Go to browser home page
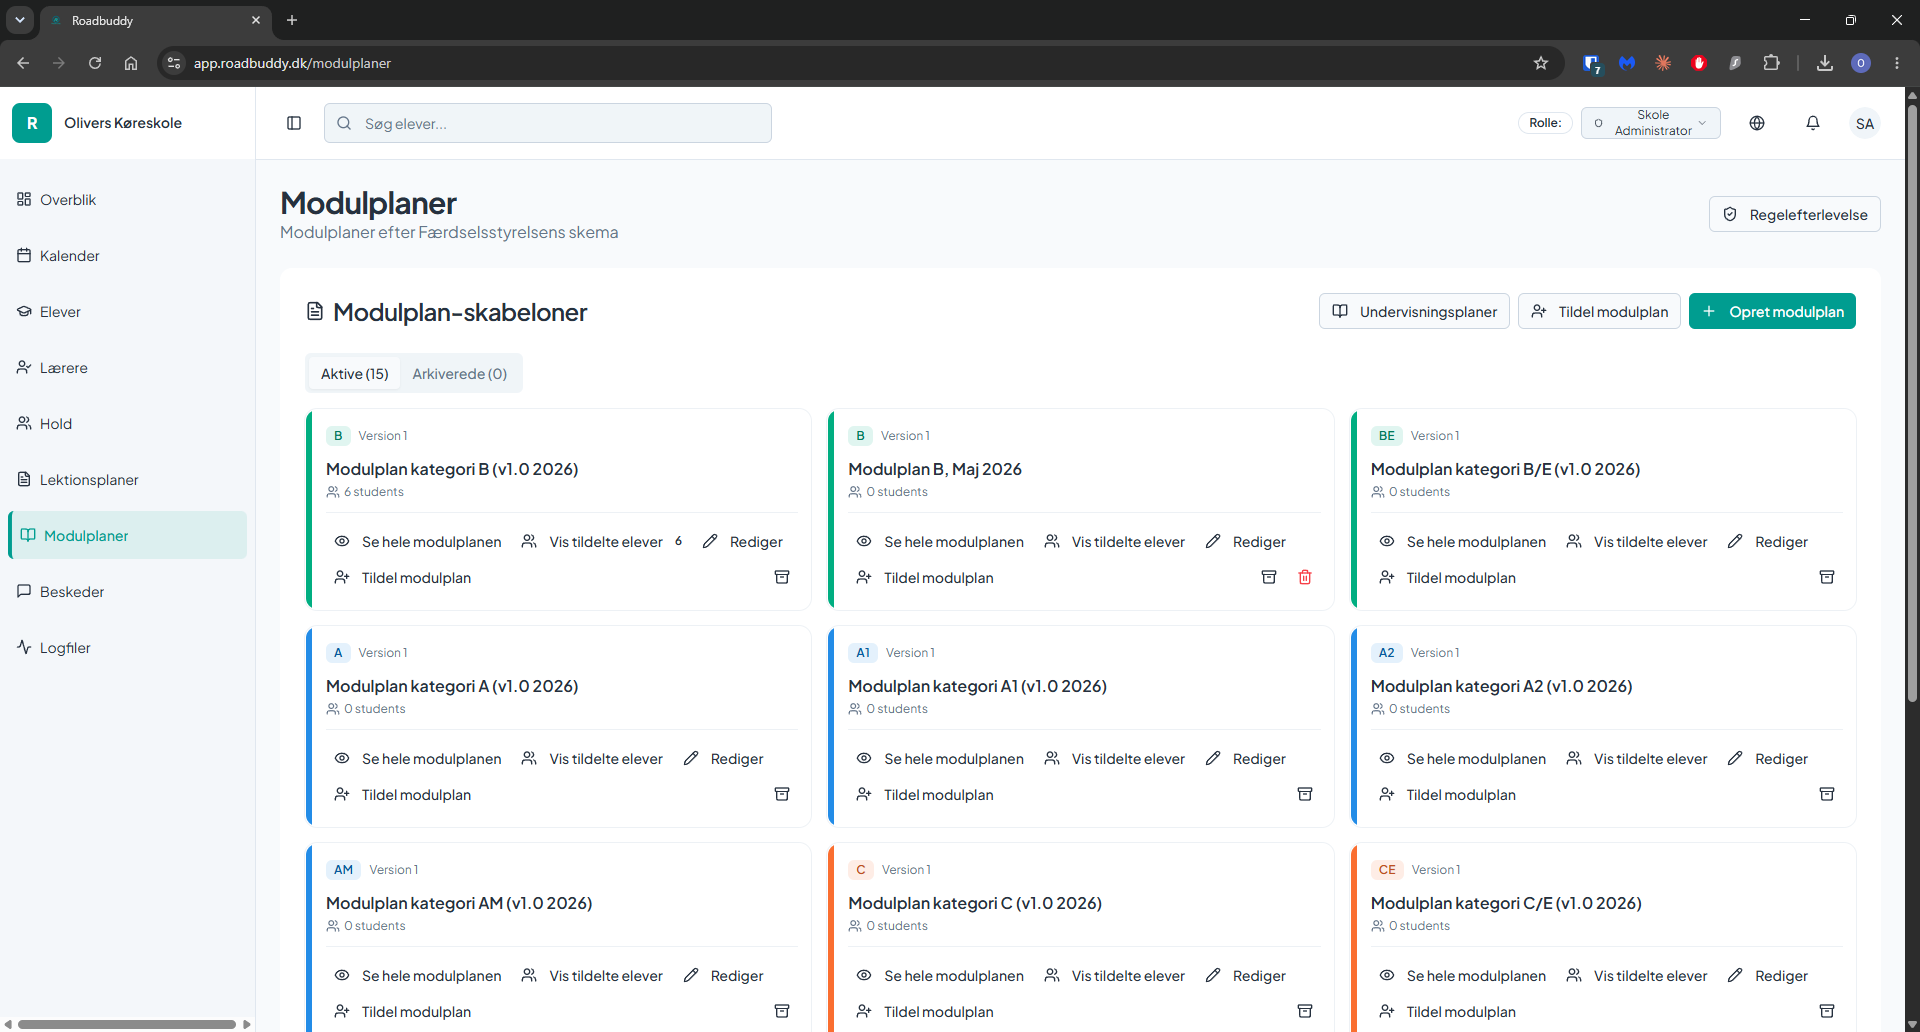Viewport: 1920px width, 1032px height. [x=131, y=63]
